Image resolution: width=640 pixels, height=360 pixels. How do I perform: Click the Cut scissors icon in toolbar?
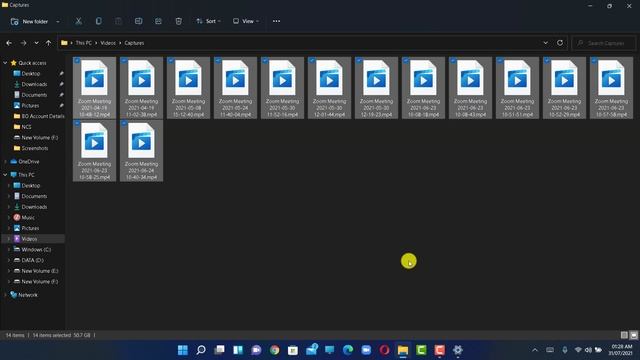click(x=78, y=21)
